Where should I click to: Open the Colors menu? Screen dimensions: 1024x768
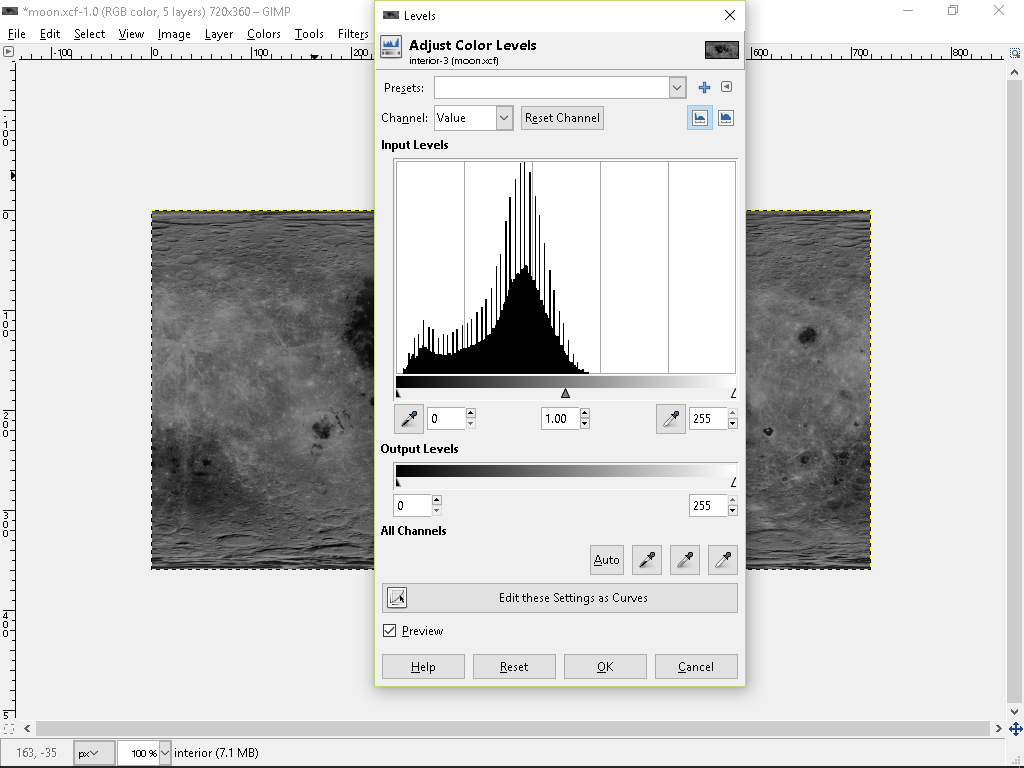[263, 33]
